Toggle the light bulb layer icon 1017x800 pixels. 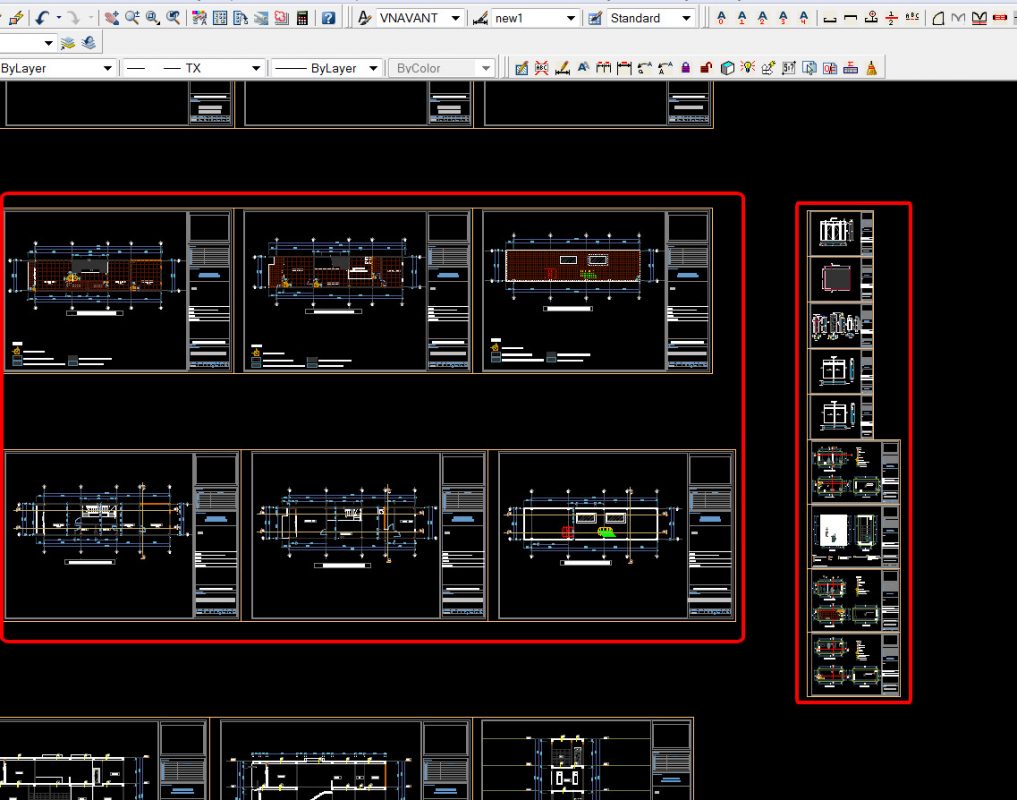pyautogui.click(x=747, y=68)
